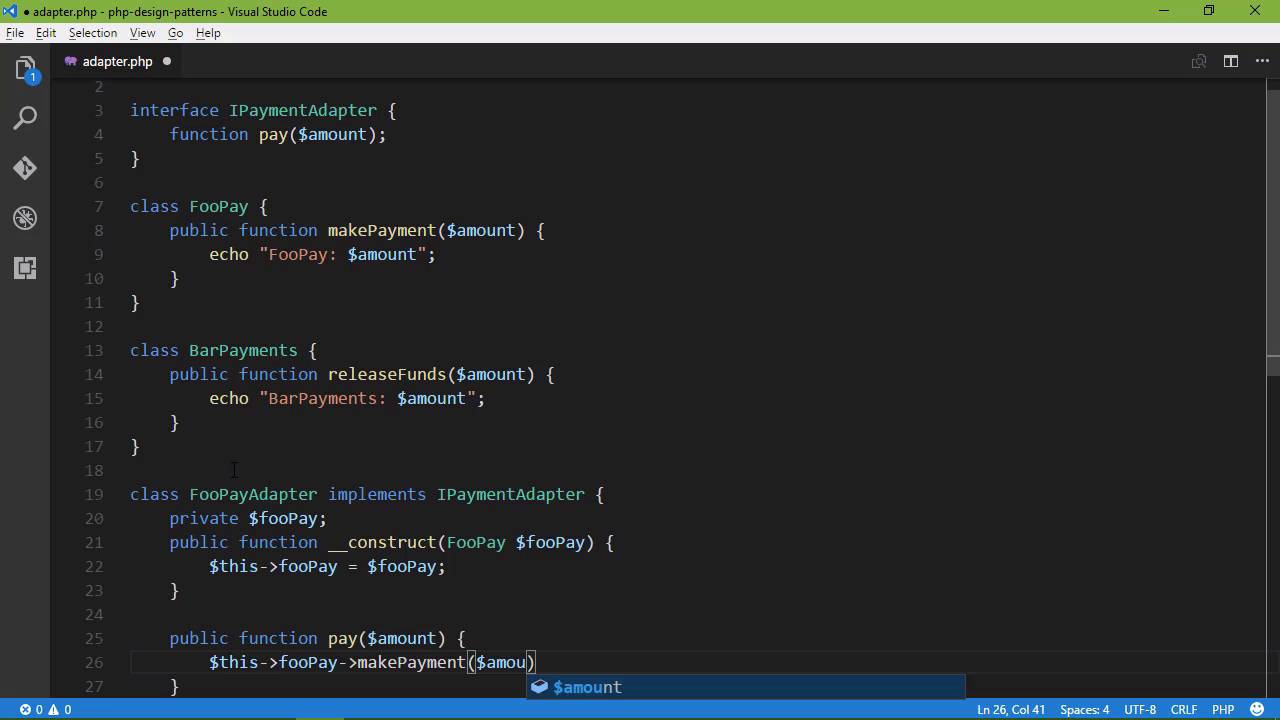Image resolution: width=1280 pixels, height=720 pixels.
Task: Open the Extensions view in activity bar
Action: tap(25, 268)
